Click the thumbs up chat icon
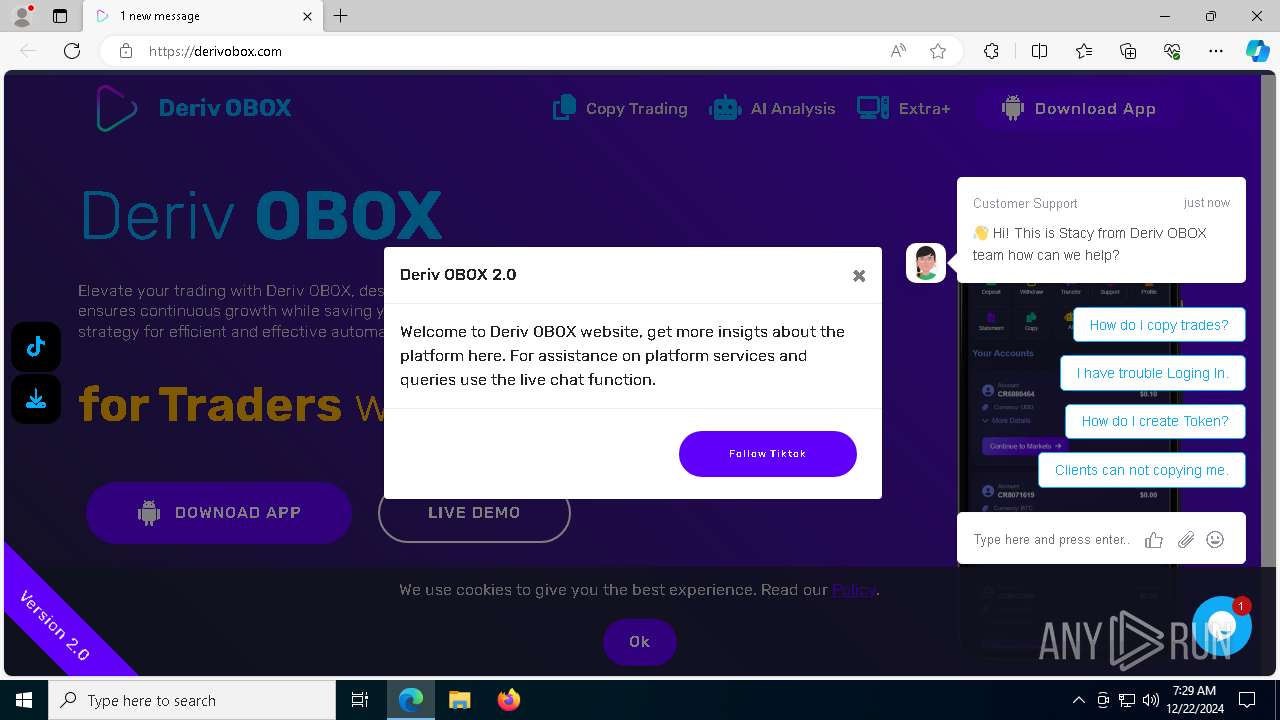The image size is (1280, 720). pyautogui.click(x=1154, y=540)
